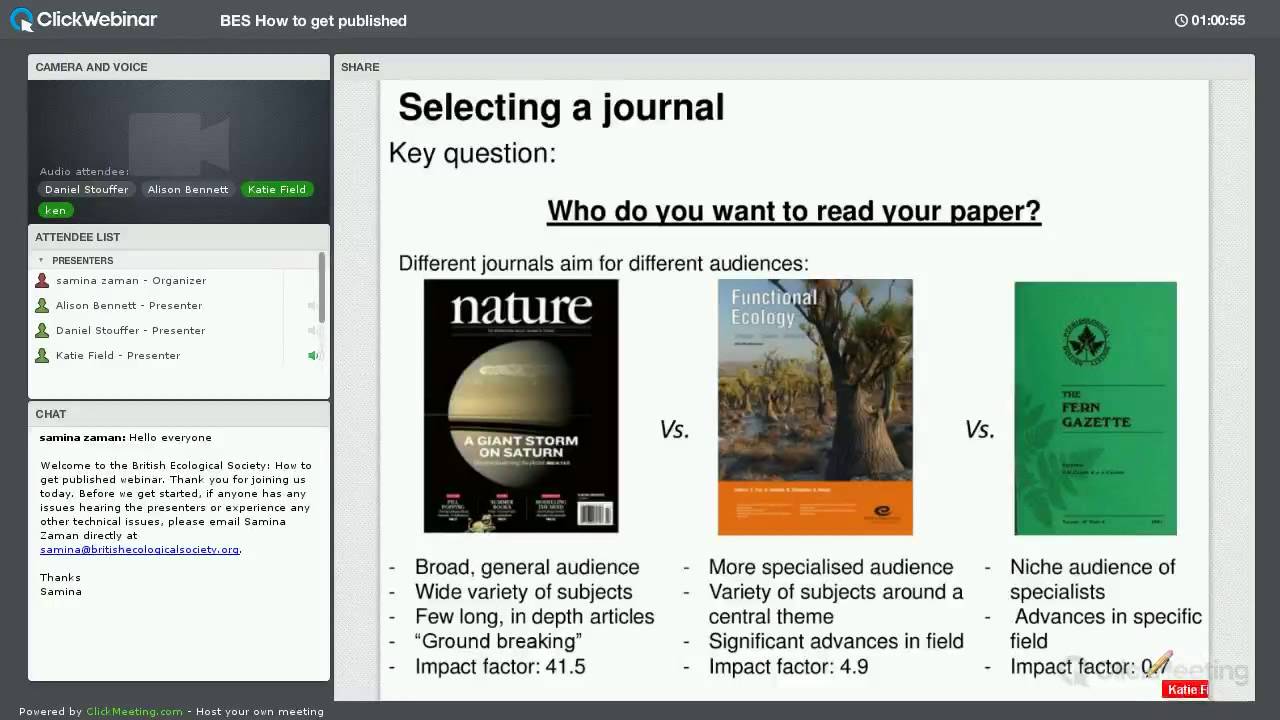Image resolution: width=1280 pixels, height=720 pixels.
Task: Click the SHARE panel header
Action: (794, 67)
